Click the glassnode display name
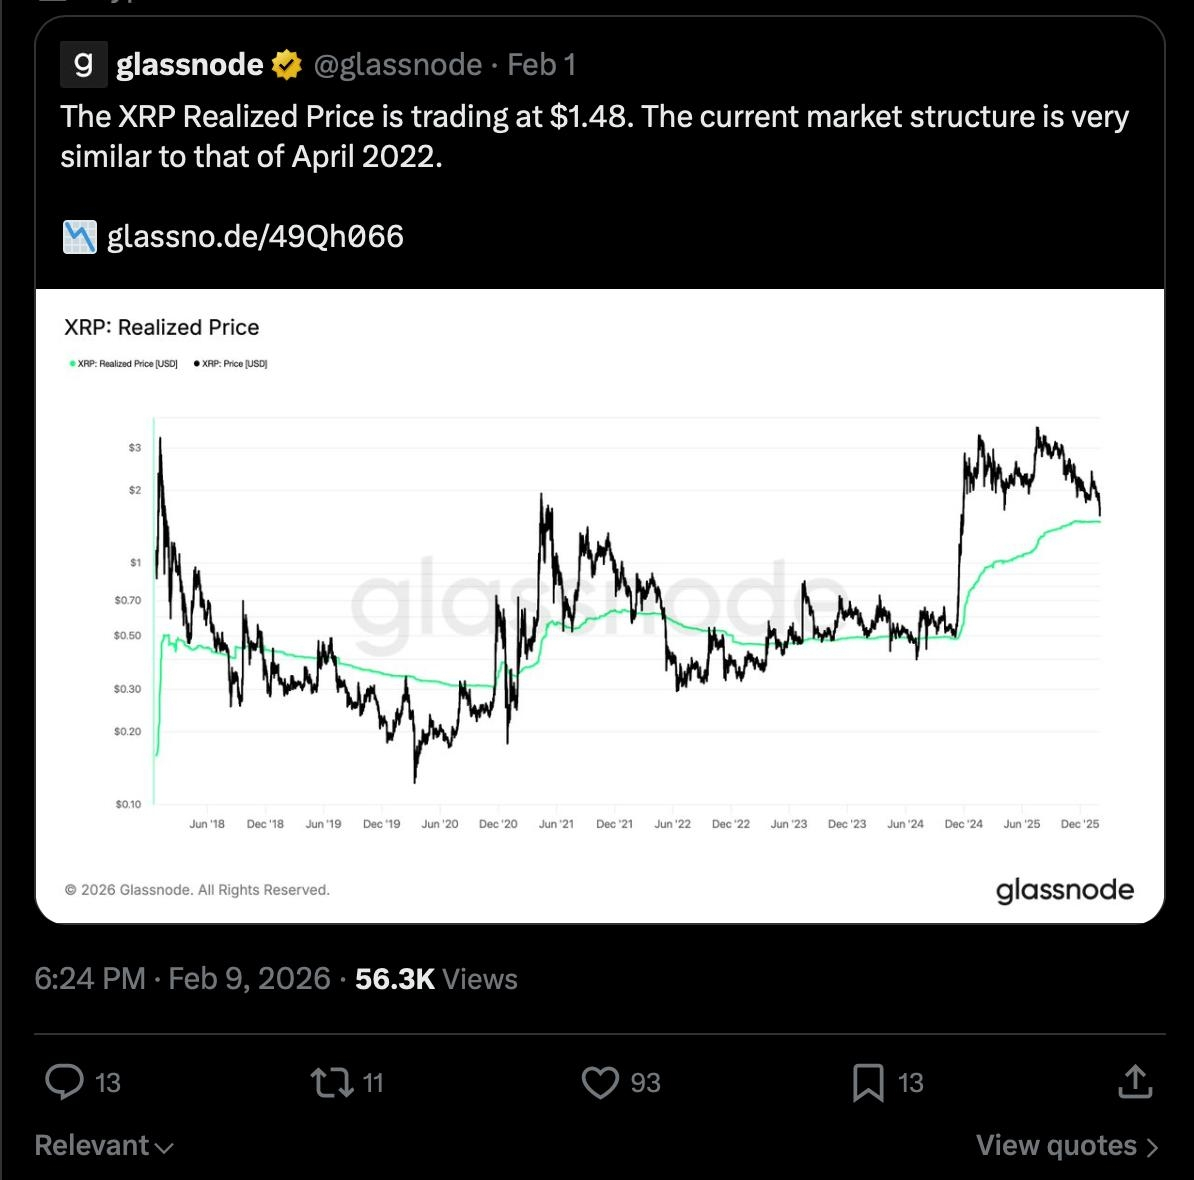This screenshot has width=1194, height=1180. point(189,65)
